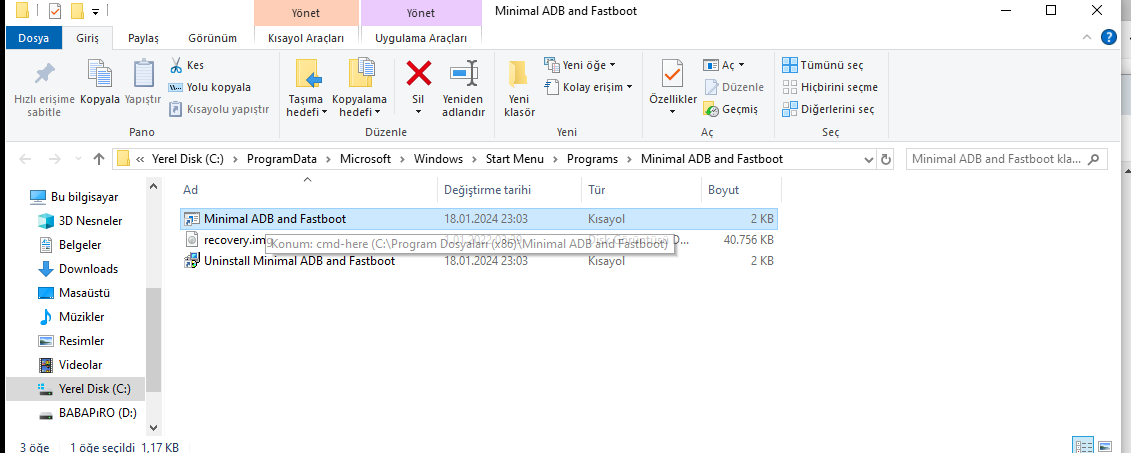Open Downloads in the sidebar
Image resolution: width=1131 pixels, height=453 pixels.
click(78, 268)
